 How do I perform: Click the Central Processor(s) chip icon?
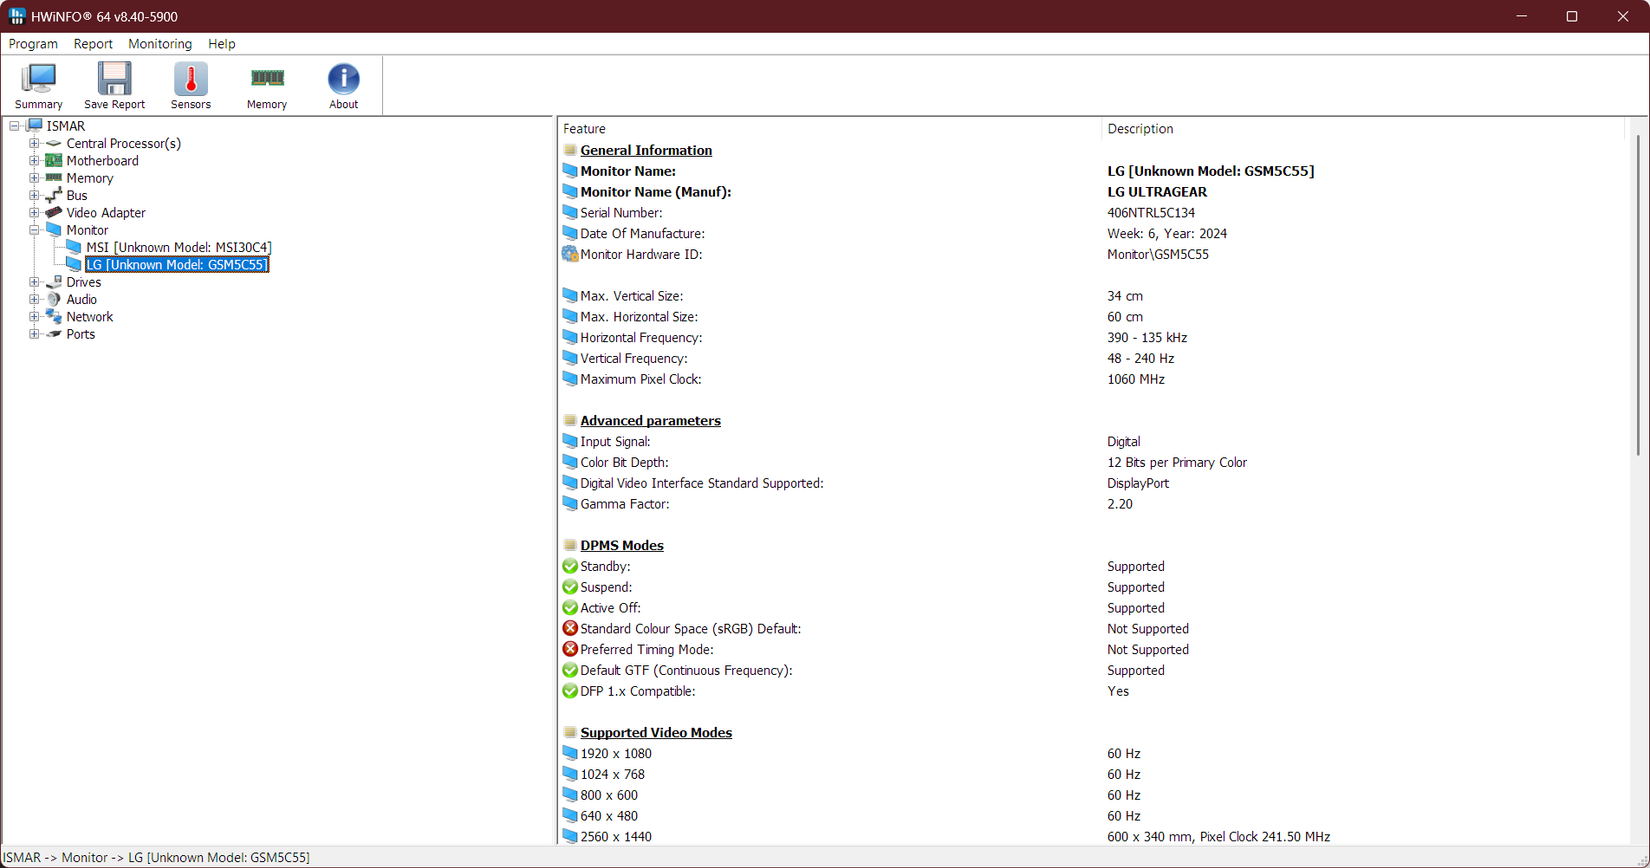54,143
